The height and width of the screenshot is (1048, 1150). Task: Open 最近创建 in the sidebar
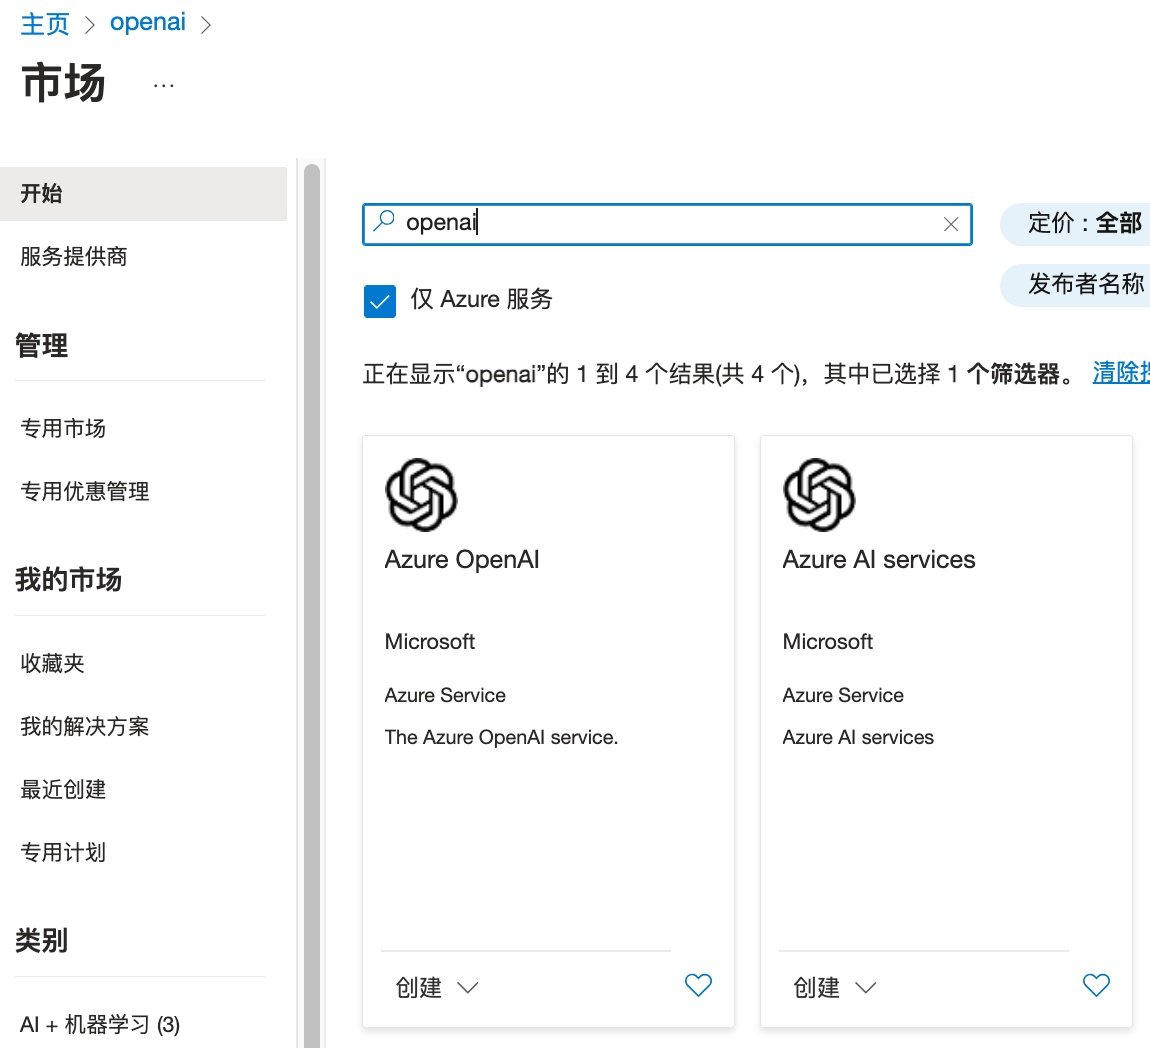[x=63, y=789]
